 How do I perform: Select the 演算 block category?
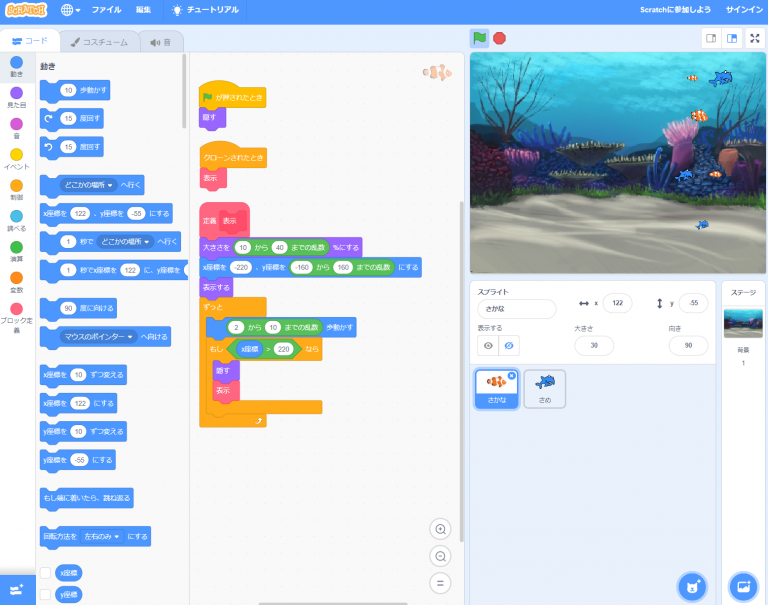[x=17, y=252]
